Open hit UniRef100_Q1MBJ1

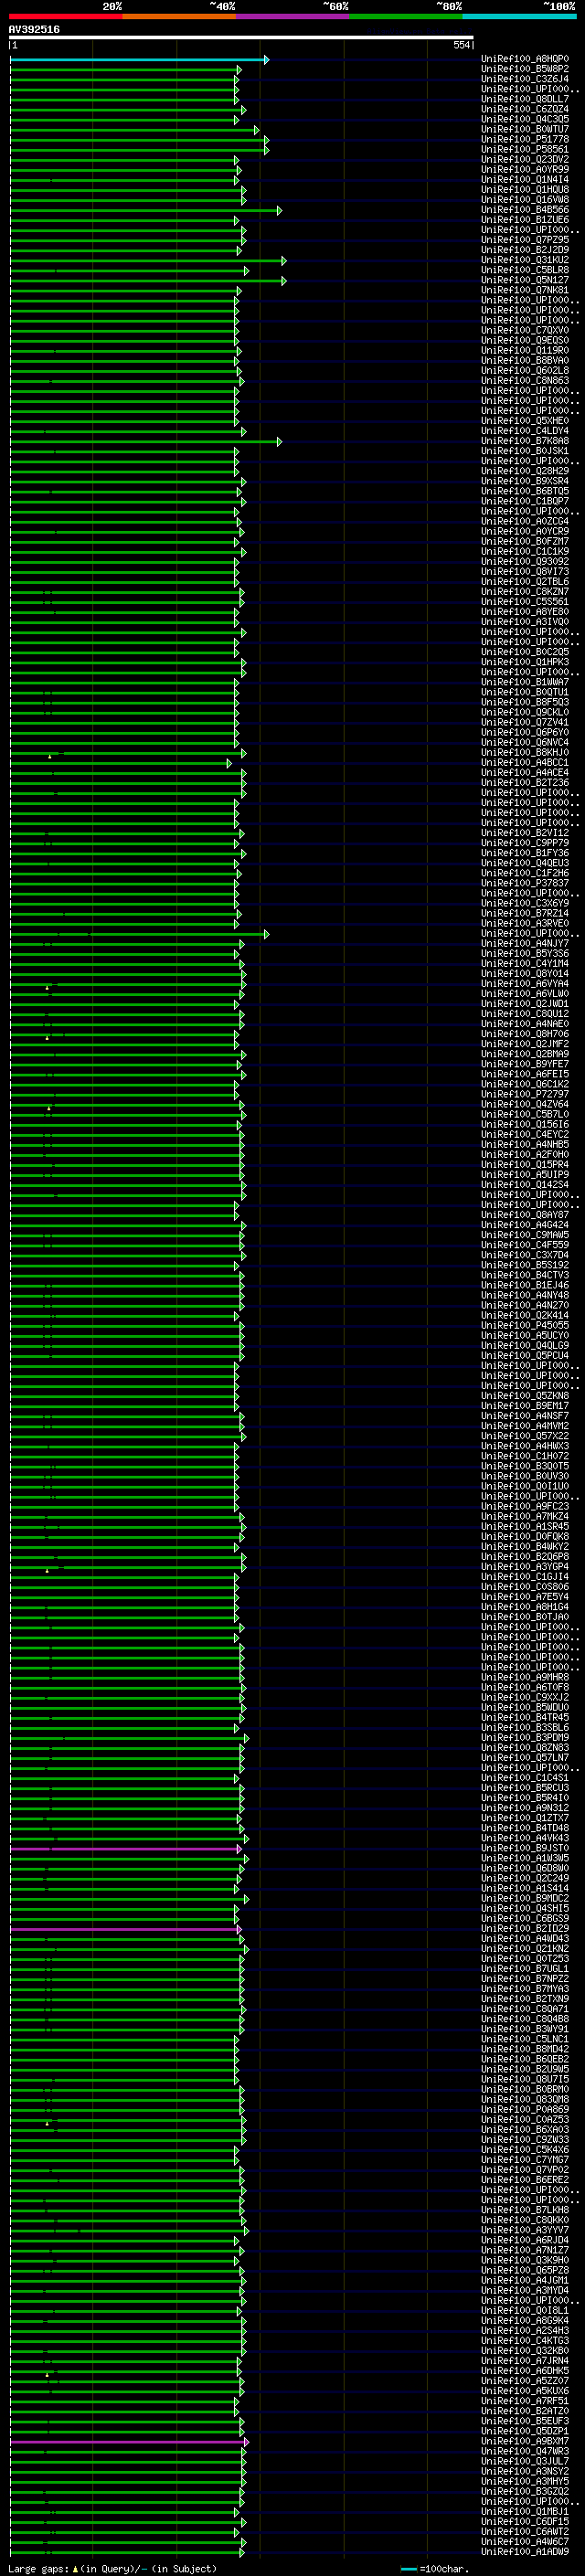(525, 2511)
